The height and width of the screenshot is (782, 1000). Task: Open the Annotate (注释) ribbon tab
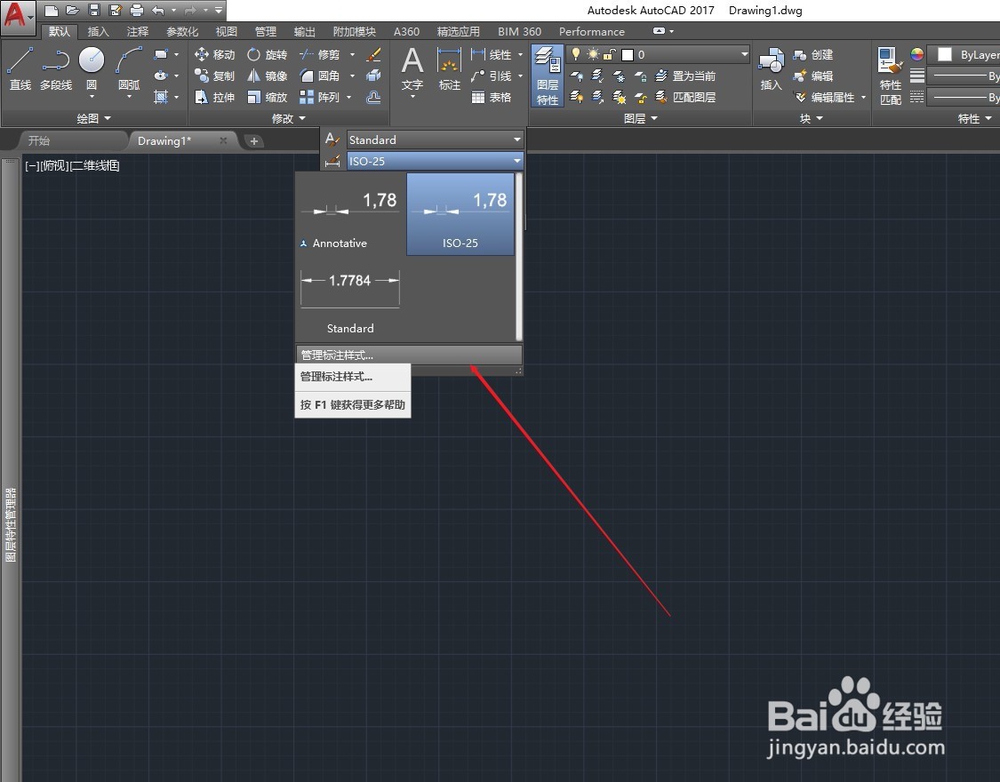137,31
